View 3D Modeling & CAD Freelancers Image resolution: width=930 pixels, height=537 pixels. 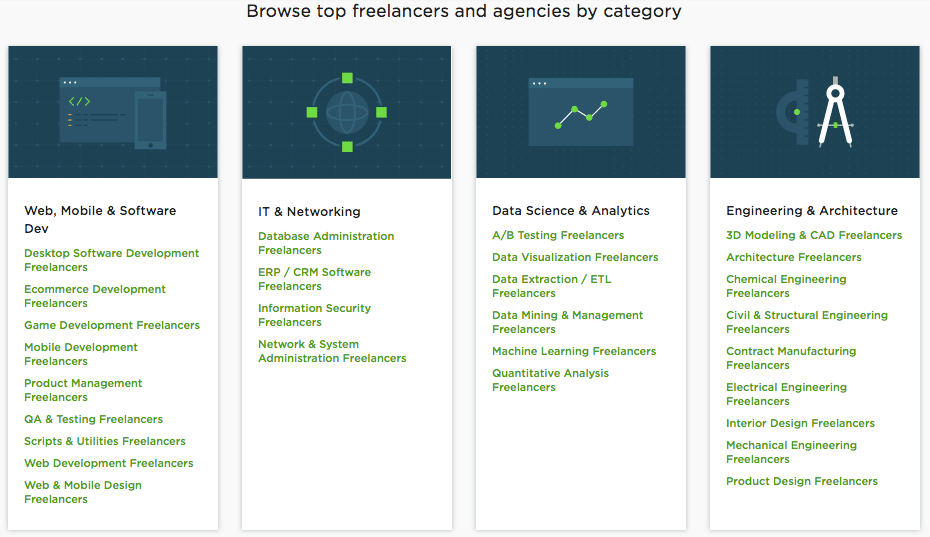tap(814, 236)
